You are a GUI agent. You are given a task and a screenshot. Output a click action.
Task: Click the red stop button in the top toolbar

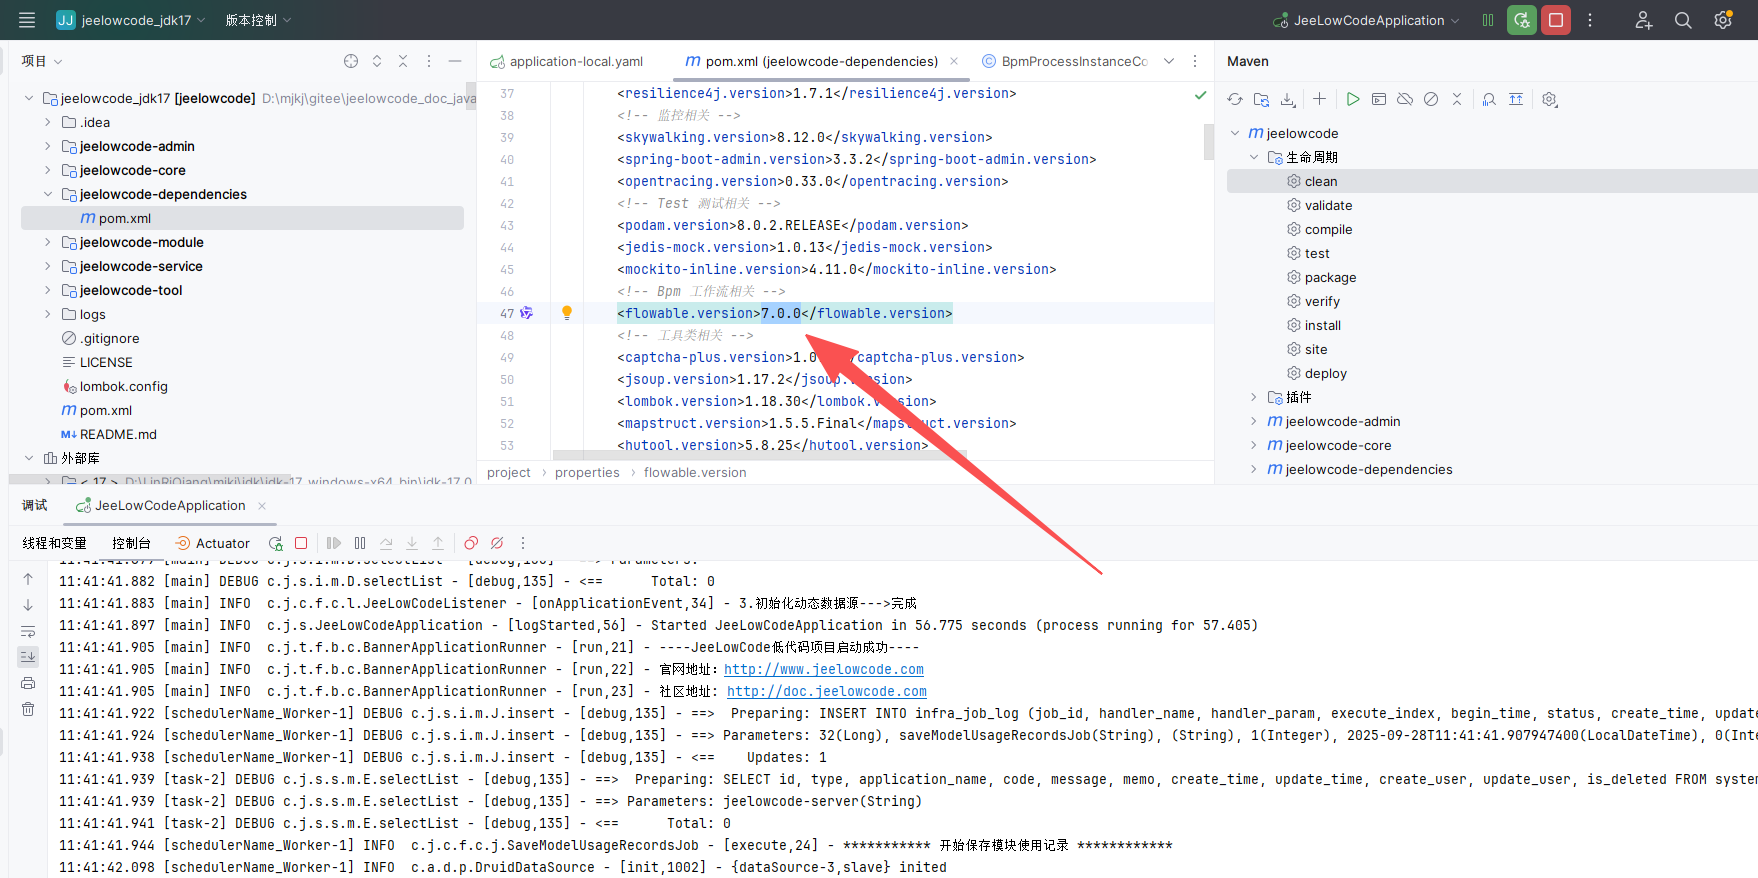pyautogui.click(x=1555, y=20)
